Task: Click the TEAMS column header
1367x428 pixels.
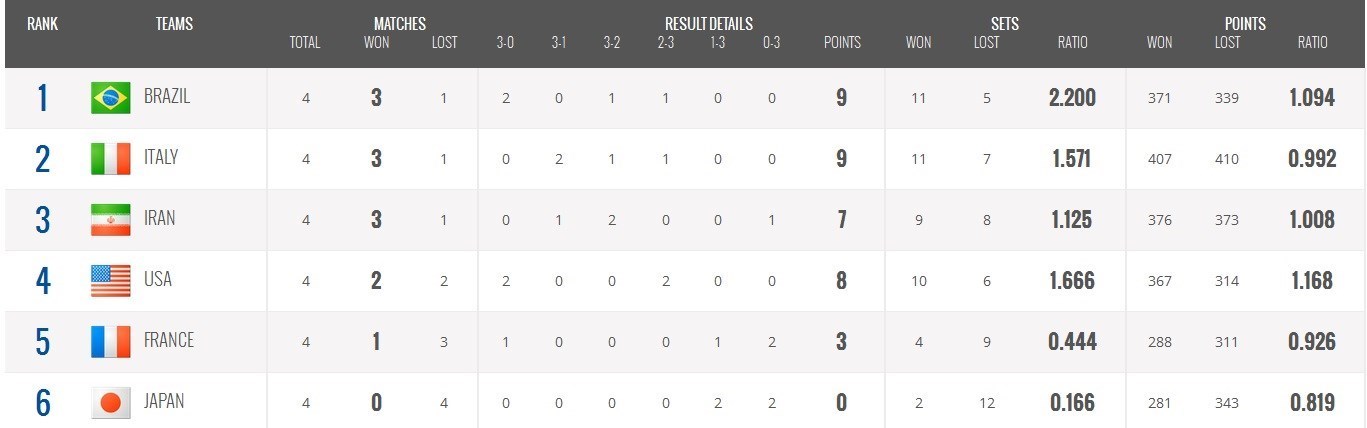Action: point(174,23)
